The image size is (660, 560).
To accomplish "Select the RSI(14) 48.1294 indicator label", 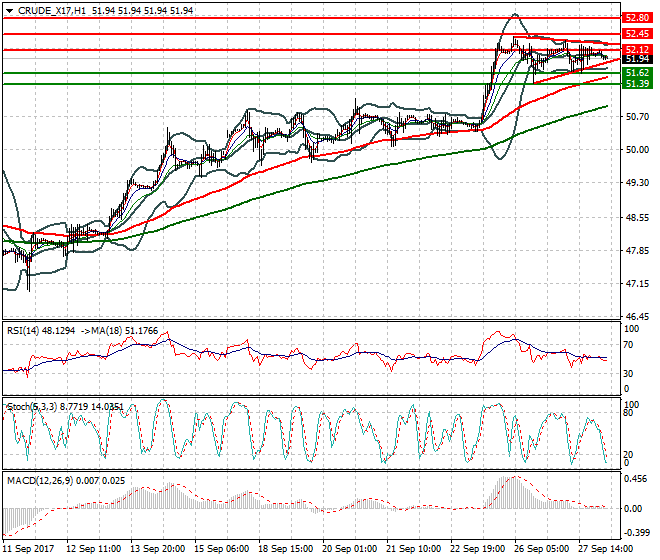I will (x=41, y=331).
